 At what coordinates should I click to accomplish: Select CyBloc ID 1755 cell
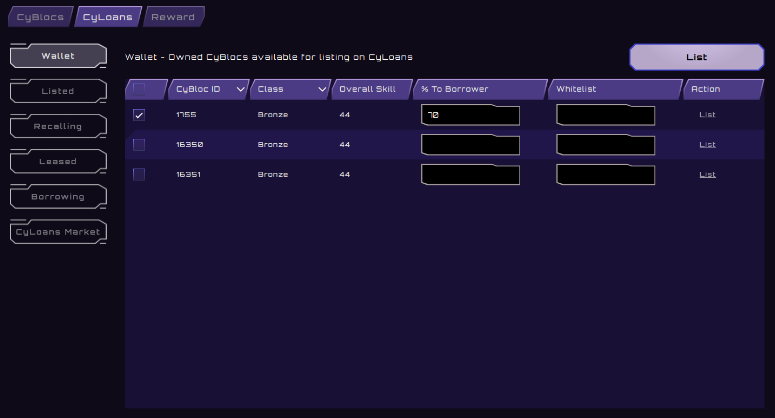[186, 115]
